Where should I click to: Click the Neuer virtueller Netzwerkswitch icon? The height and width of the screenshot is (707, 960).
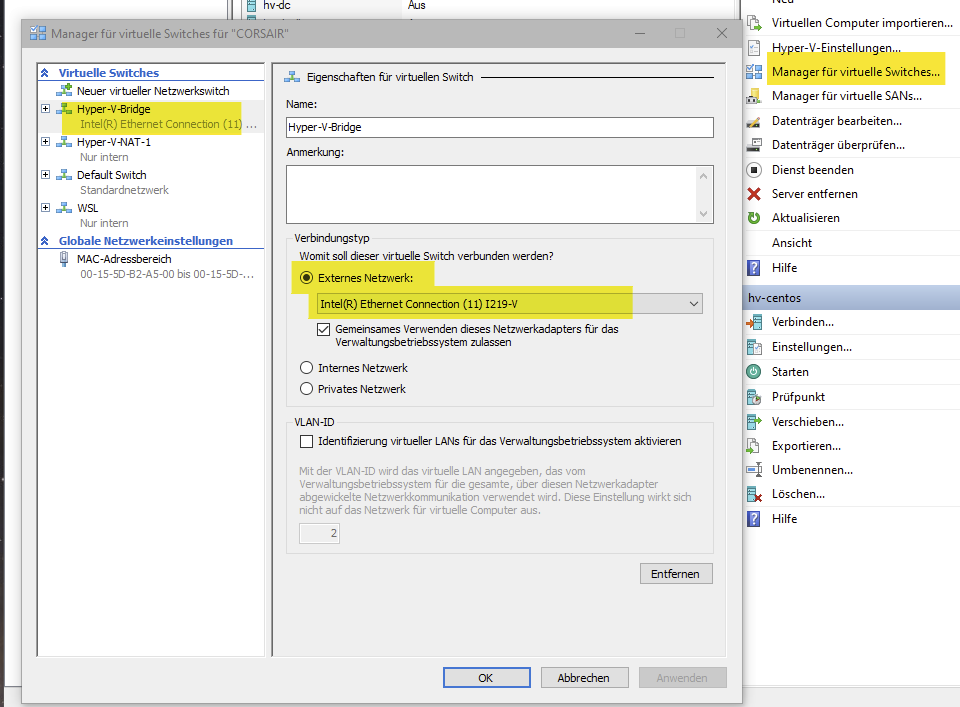(x=64, y=91)
